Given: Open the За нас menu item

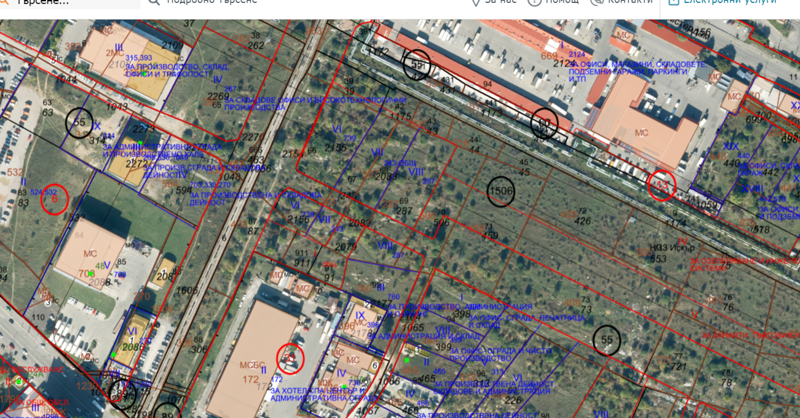Looking at the screenshot, I should click(x=500, y=3).
